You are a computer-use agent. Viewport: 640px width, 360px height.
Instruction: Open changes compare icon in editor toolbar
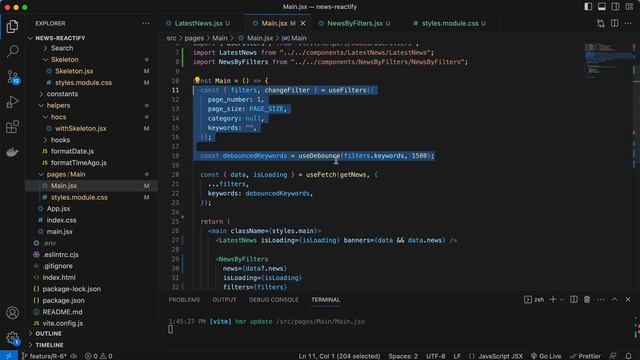[600, 23]
